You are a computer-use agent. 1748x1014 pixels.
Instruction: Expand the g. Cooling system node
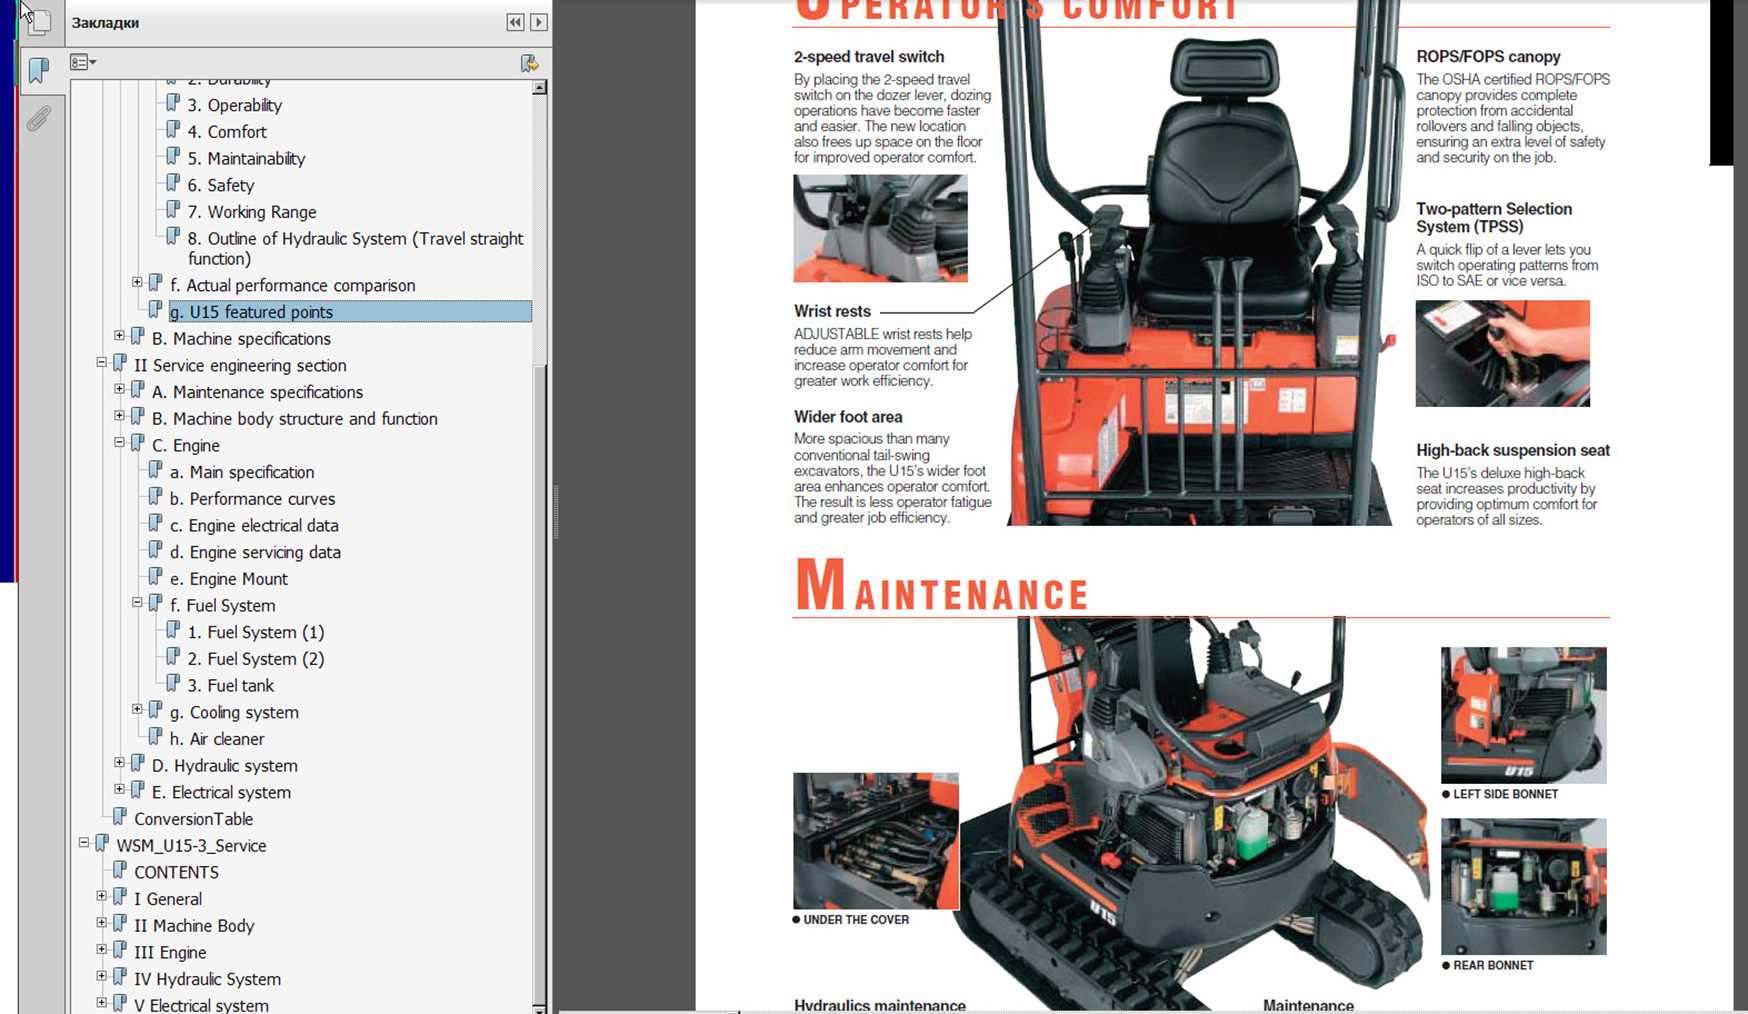pyautogui.click(x=137, y=709)
